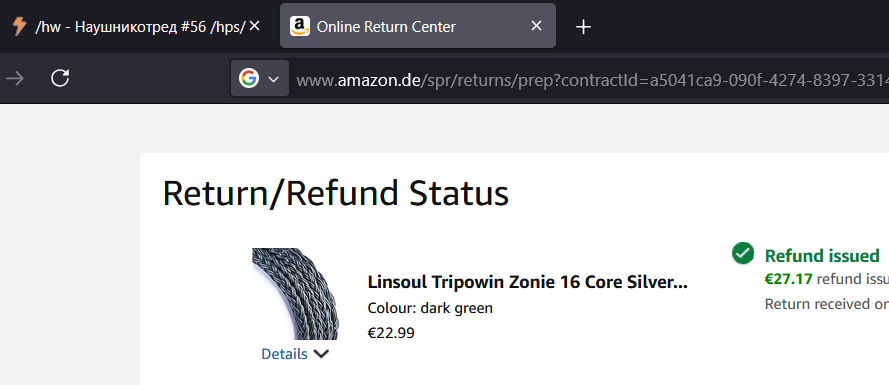Click the reload page button
The height and width of the screenshot is (385, 889).
(x=60, y=78)
